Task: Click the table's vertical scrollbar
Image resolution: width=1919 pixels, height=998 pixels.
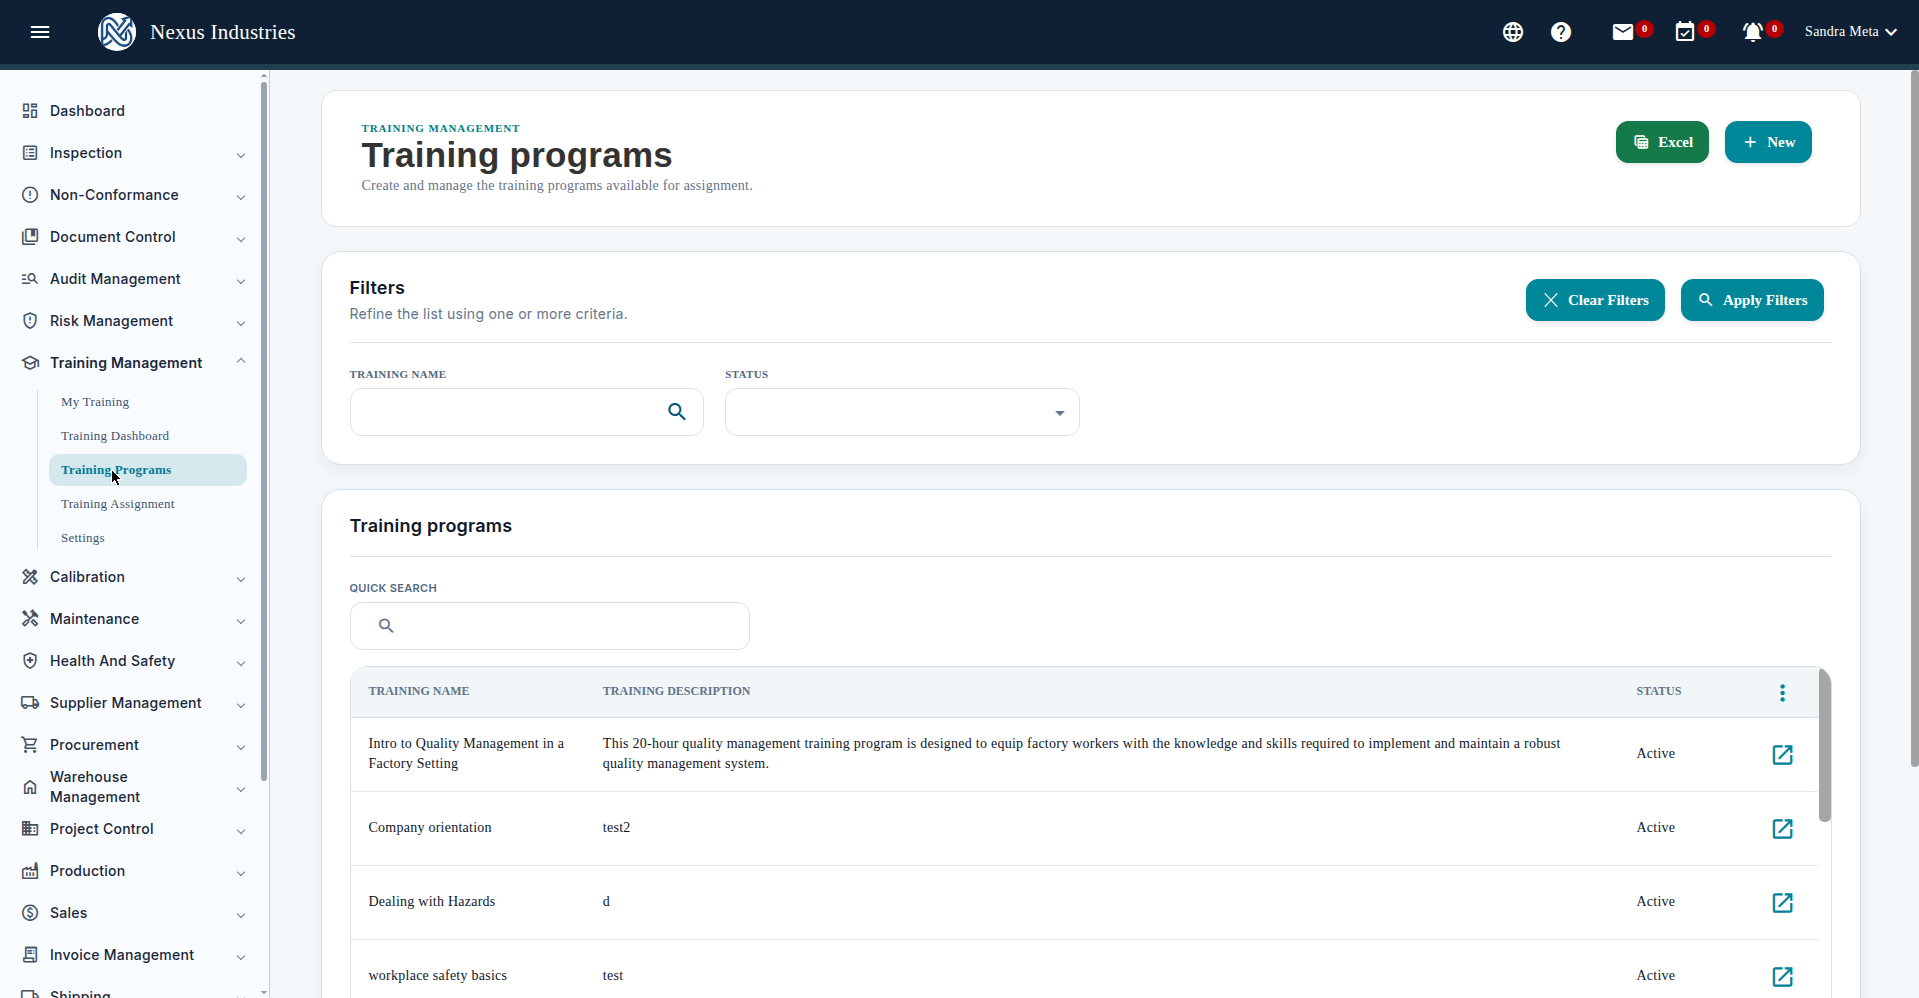Action: click(x=1825, y=745)
